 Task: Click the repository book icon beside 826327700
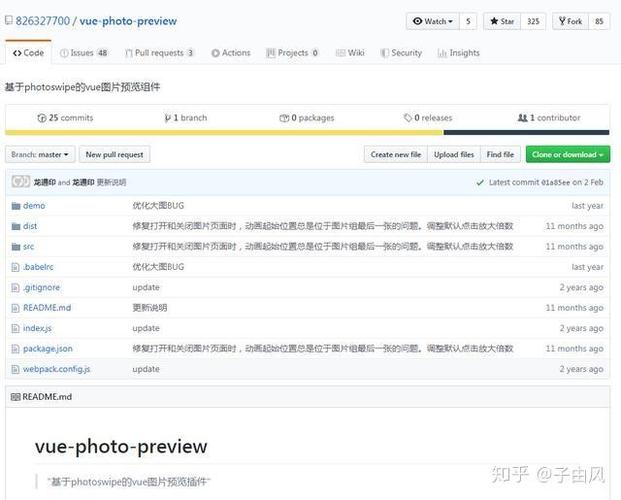pos(8,20)
